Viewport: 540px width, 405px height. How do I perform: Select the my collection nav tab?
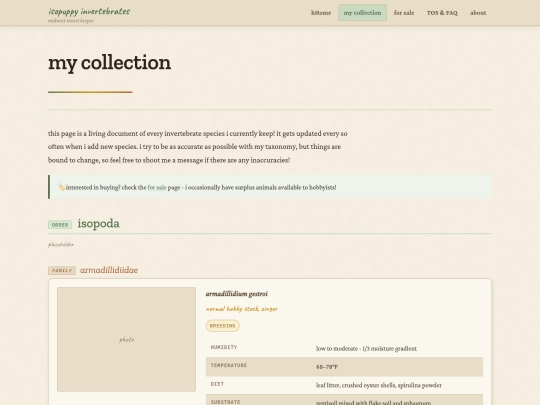(362, 13)
